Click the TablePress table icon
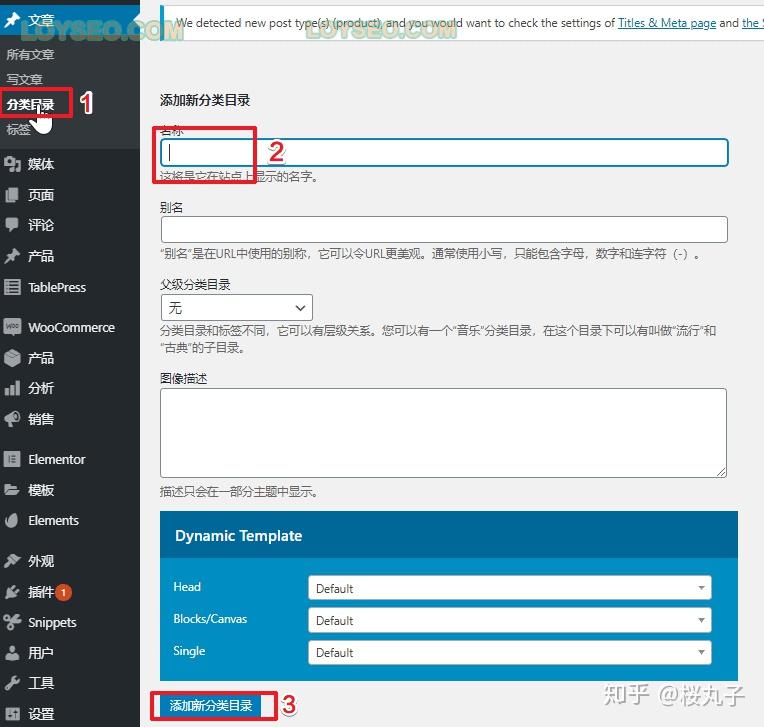This screenshot has width=764, height=727. pos(12,287)
